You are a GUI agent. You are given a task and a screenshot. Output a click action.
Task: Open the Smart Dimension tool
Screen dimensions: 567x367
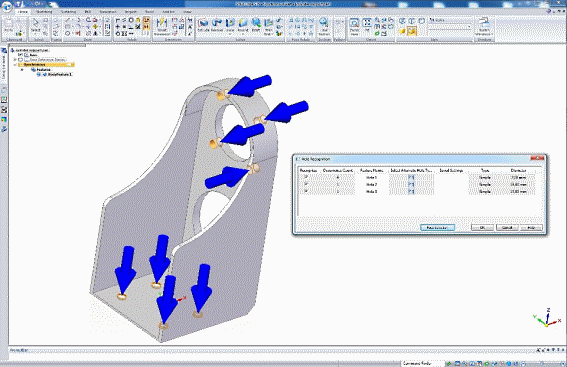(162, 27)
